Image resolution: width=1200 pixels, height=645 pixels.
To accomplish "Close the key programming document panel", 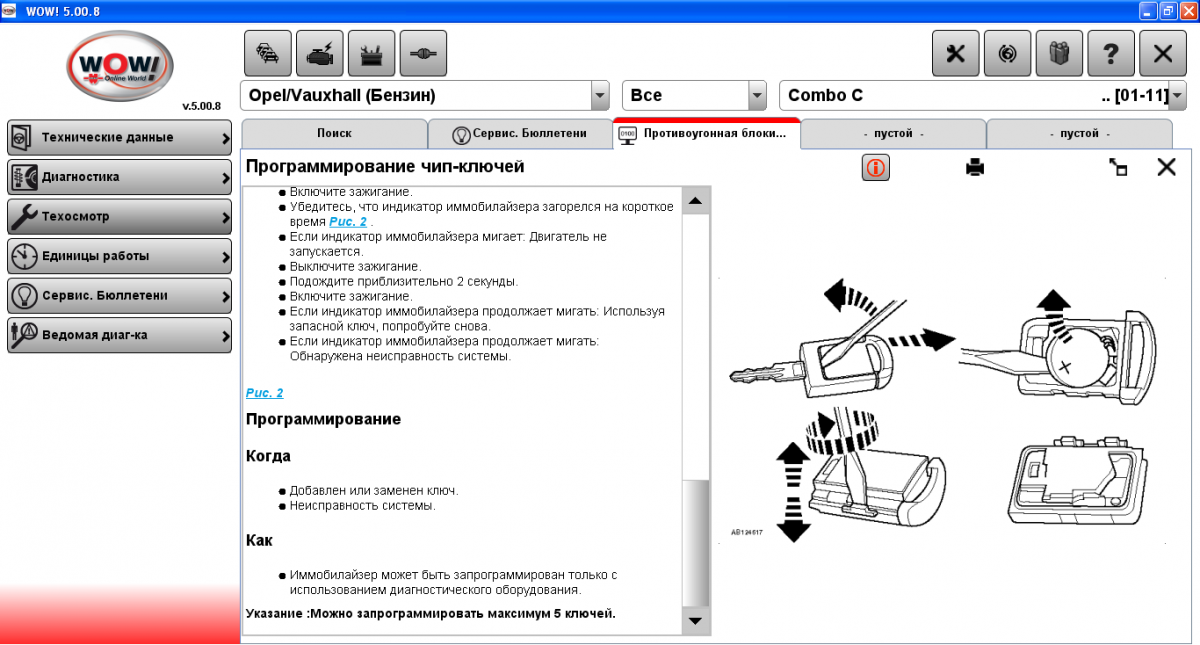I will click(x=1166, y=167).
